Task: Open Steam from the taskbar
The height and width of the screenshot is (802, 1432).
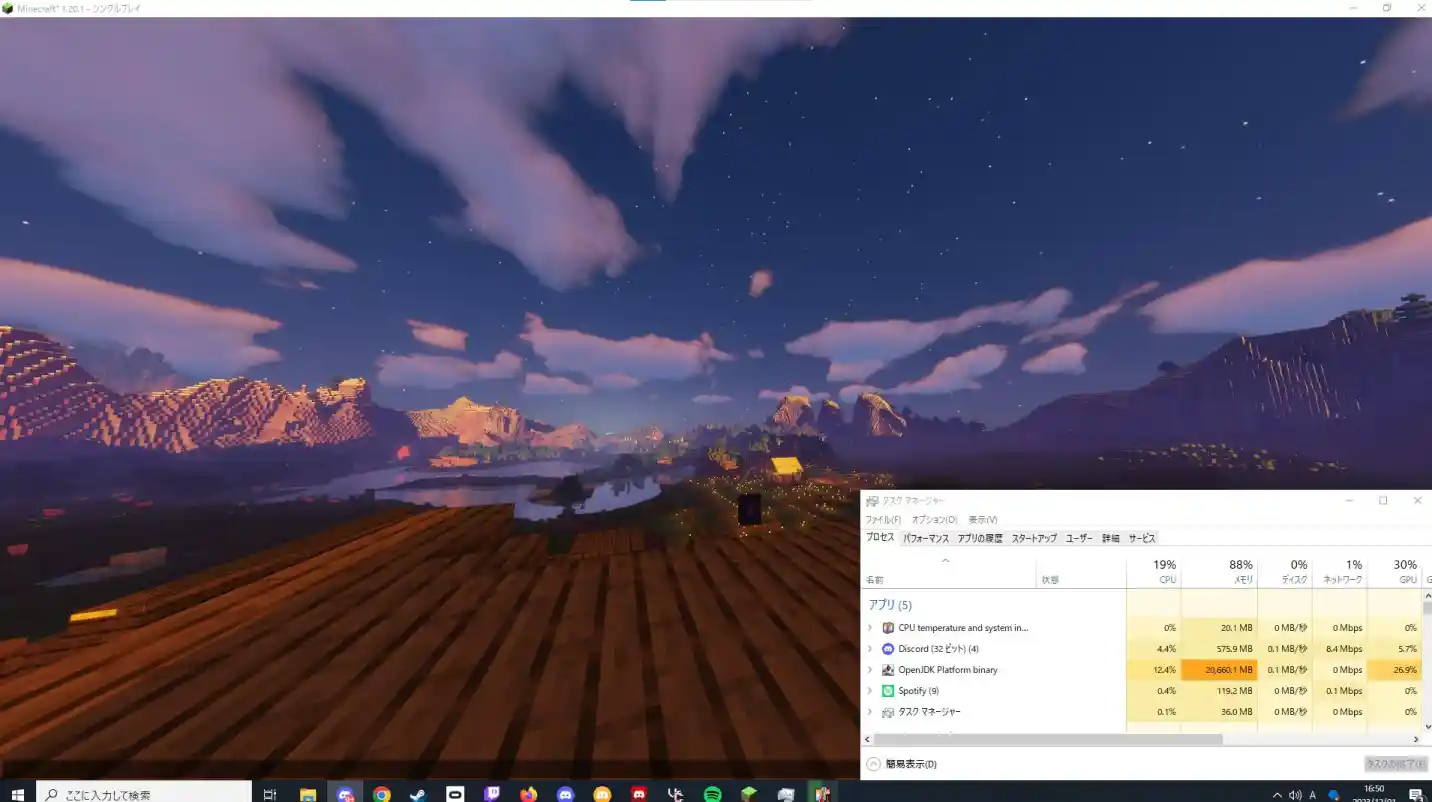Action: tap(418, 794)
